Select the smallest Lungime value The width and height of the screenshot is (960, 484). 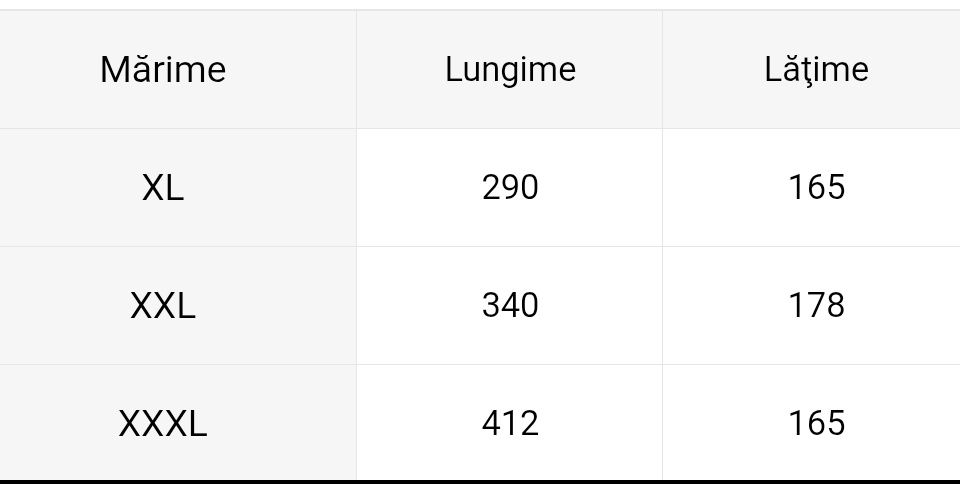510,187
